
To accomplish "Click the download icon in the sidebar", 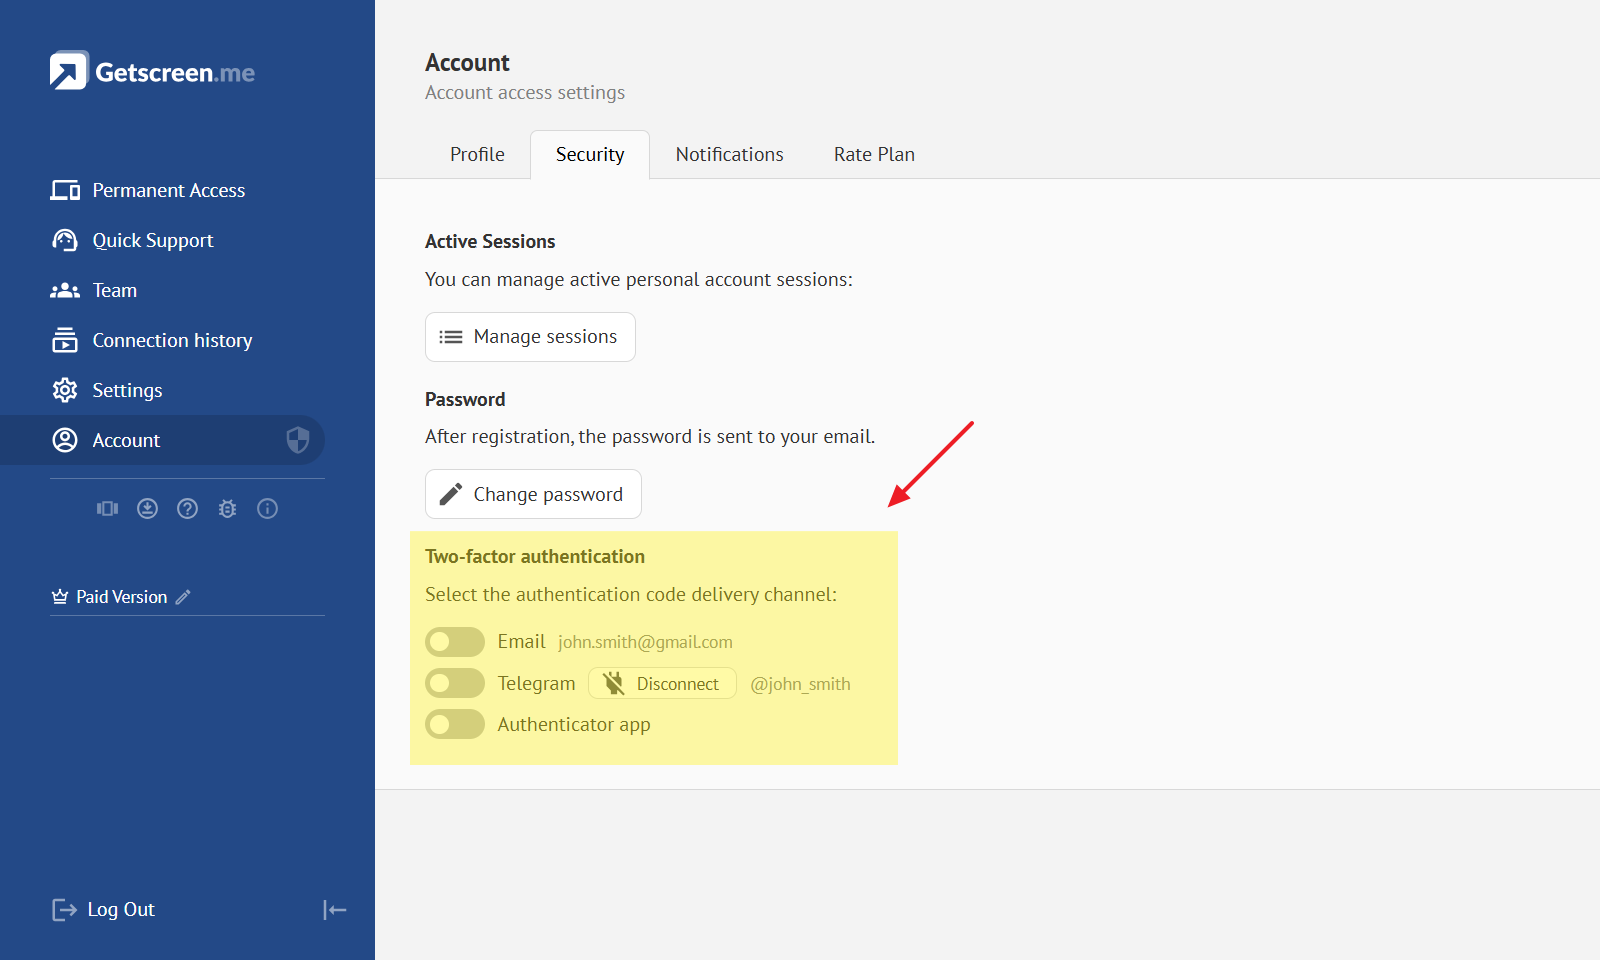I will (147, 509).
